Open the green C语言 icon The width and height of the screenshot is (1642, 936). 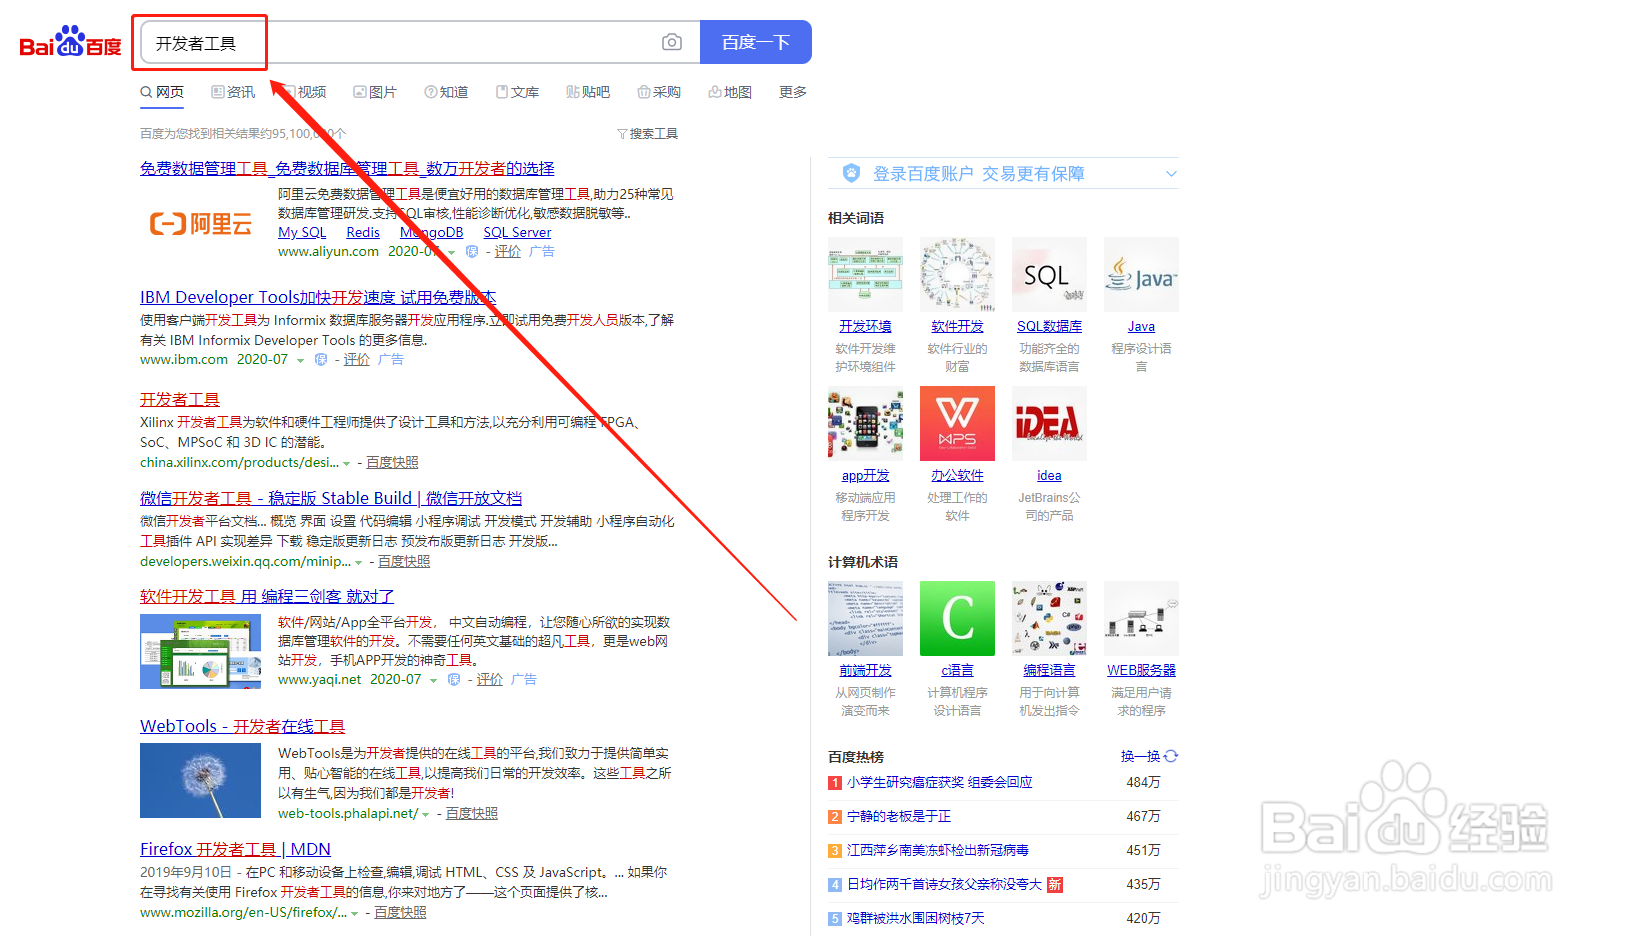click(x=957, y=618)
